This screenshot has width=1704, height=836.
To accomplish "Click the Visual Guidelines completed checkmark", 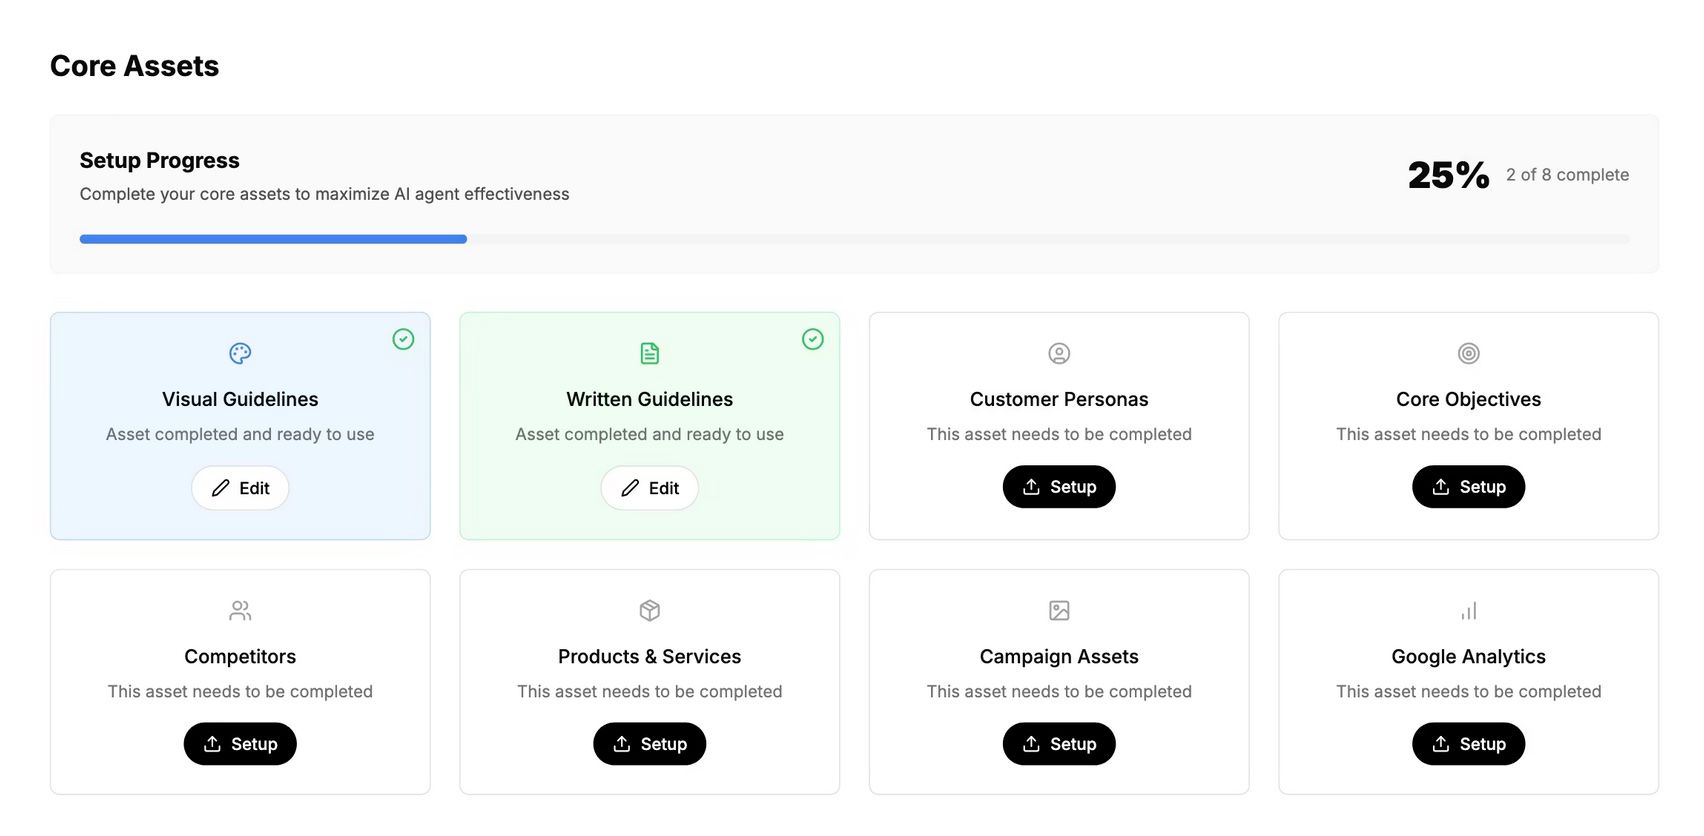I will pyautogui.click(x=403, y=339).
